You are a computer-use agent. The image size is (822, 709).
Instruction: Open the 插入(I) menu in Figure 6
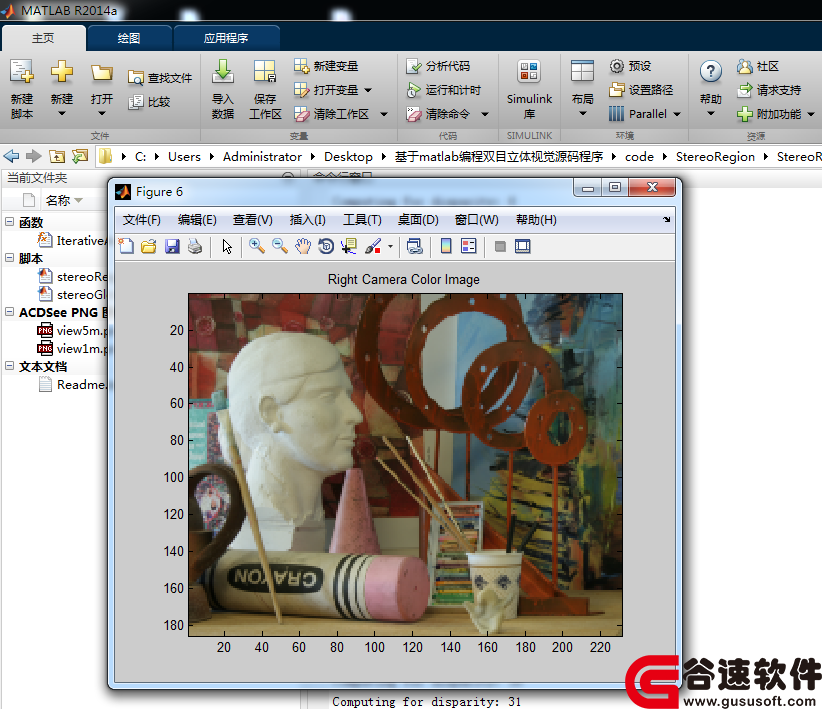click(x=308, y=220)
